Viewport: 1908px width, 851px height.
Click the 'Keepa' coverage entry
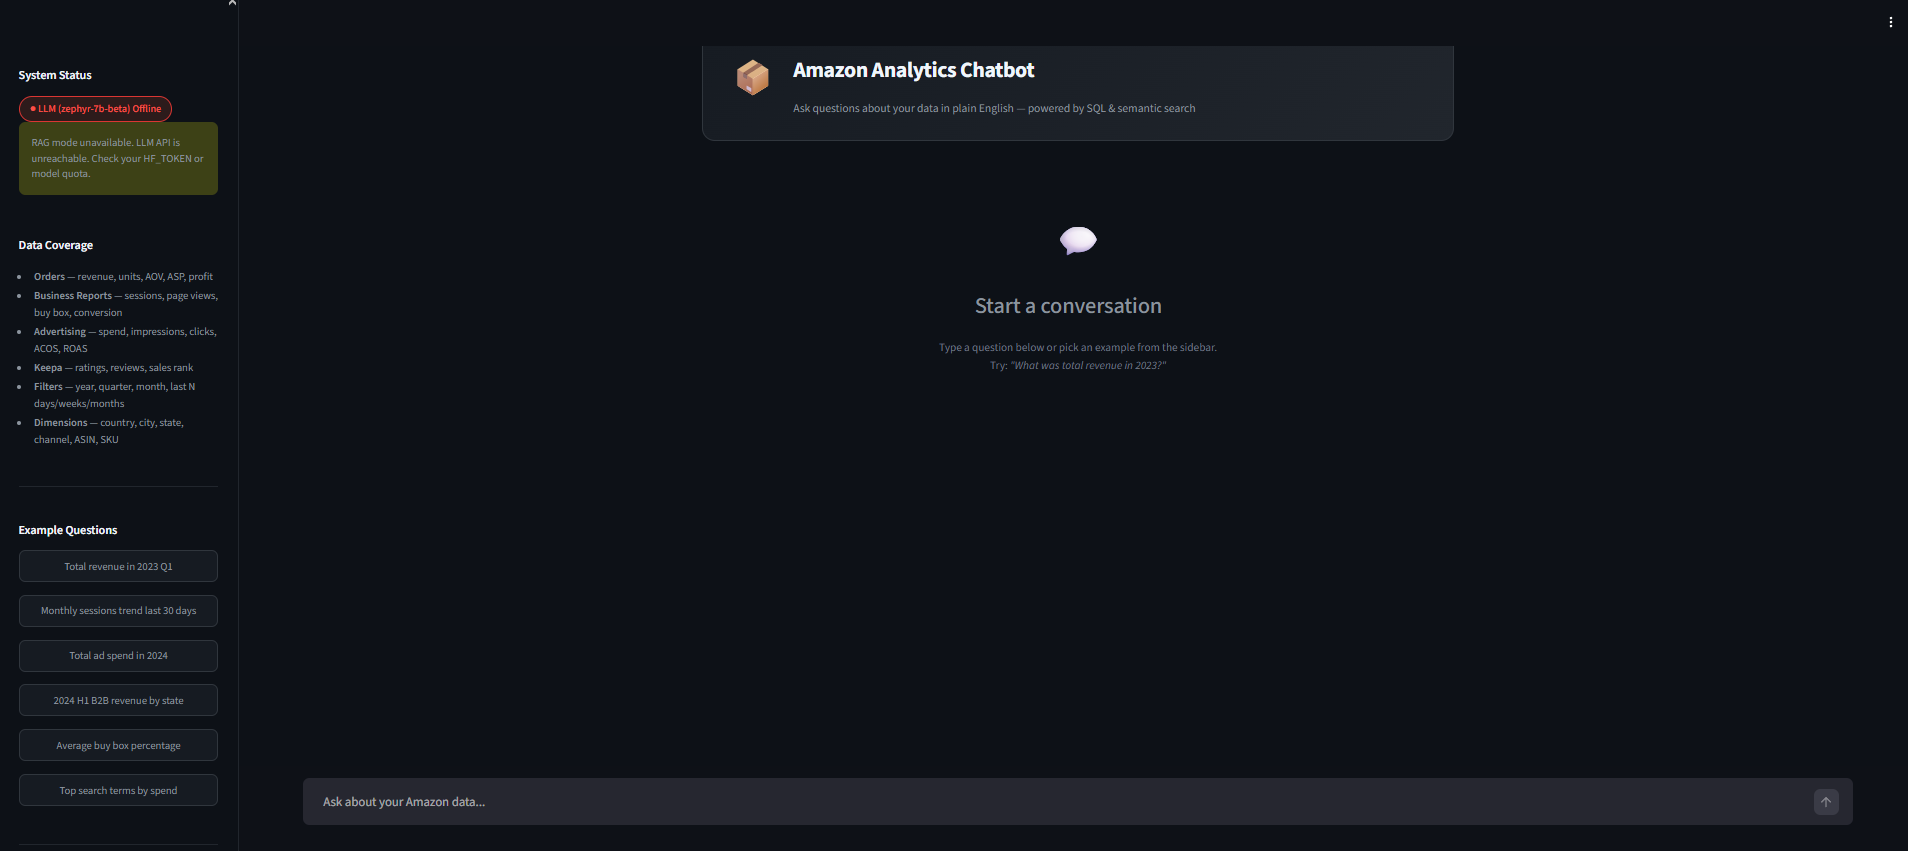click(x=113, y=368)
